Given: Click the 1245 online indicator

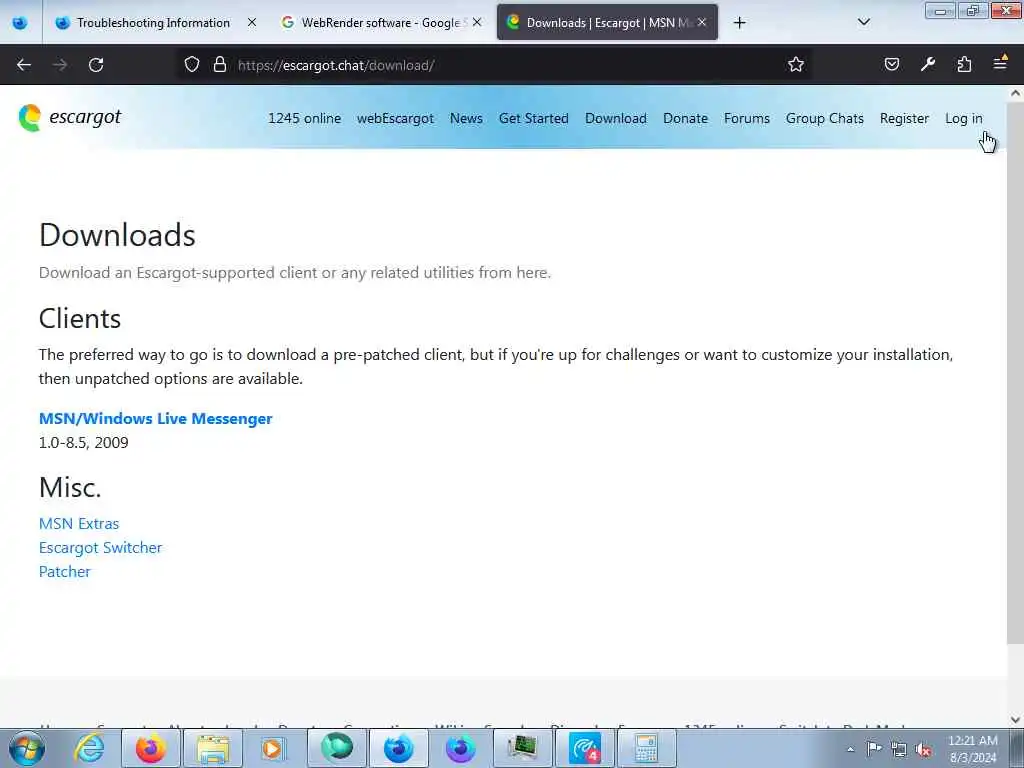Looking at the screenshot, I should coord(304,118).
